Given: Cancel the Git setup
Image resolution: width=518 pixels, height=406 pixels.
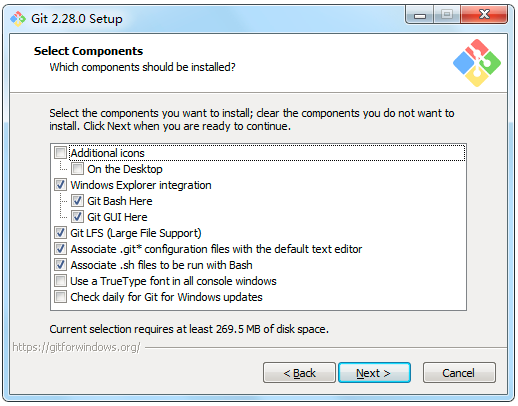Looking at the screenshot, I should tap(459, 373).
